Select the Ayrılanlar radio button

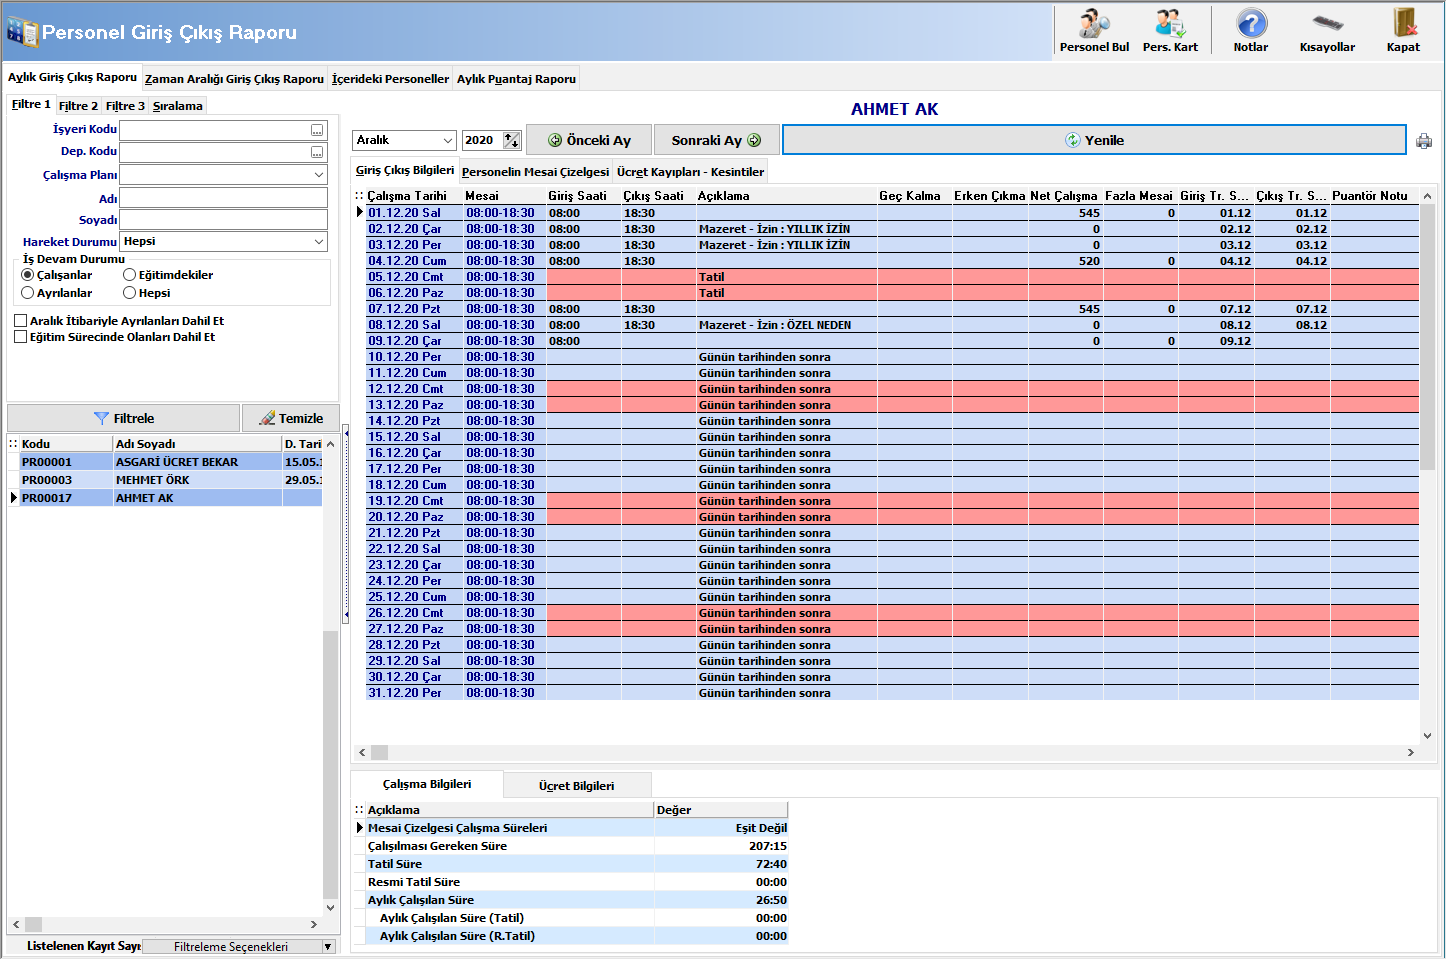click(x=28, y=293)
